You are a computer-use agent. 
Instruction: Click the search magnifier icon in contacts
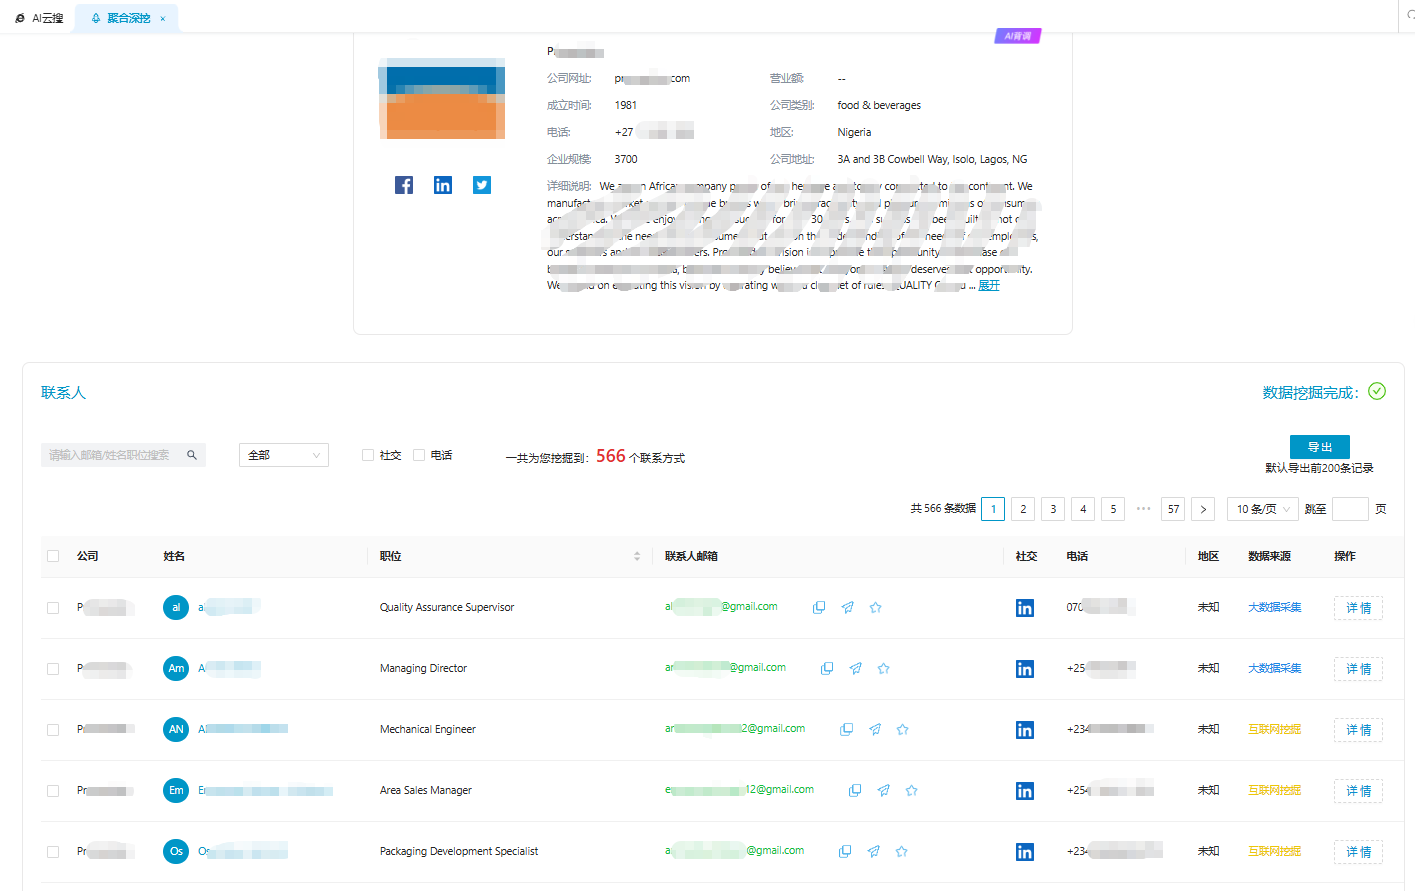point(192,455)
